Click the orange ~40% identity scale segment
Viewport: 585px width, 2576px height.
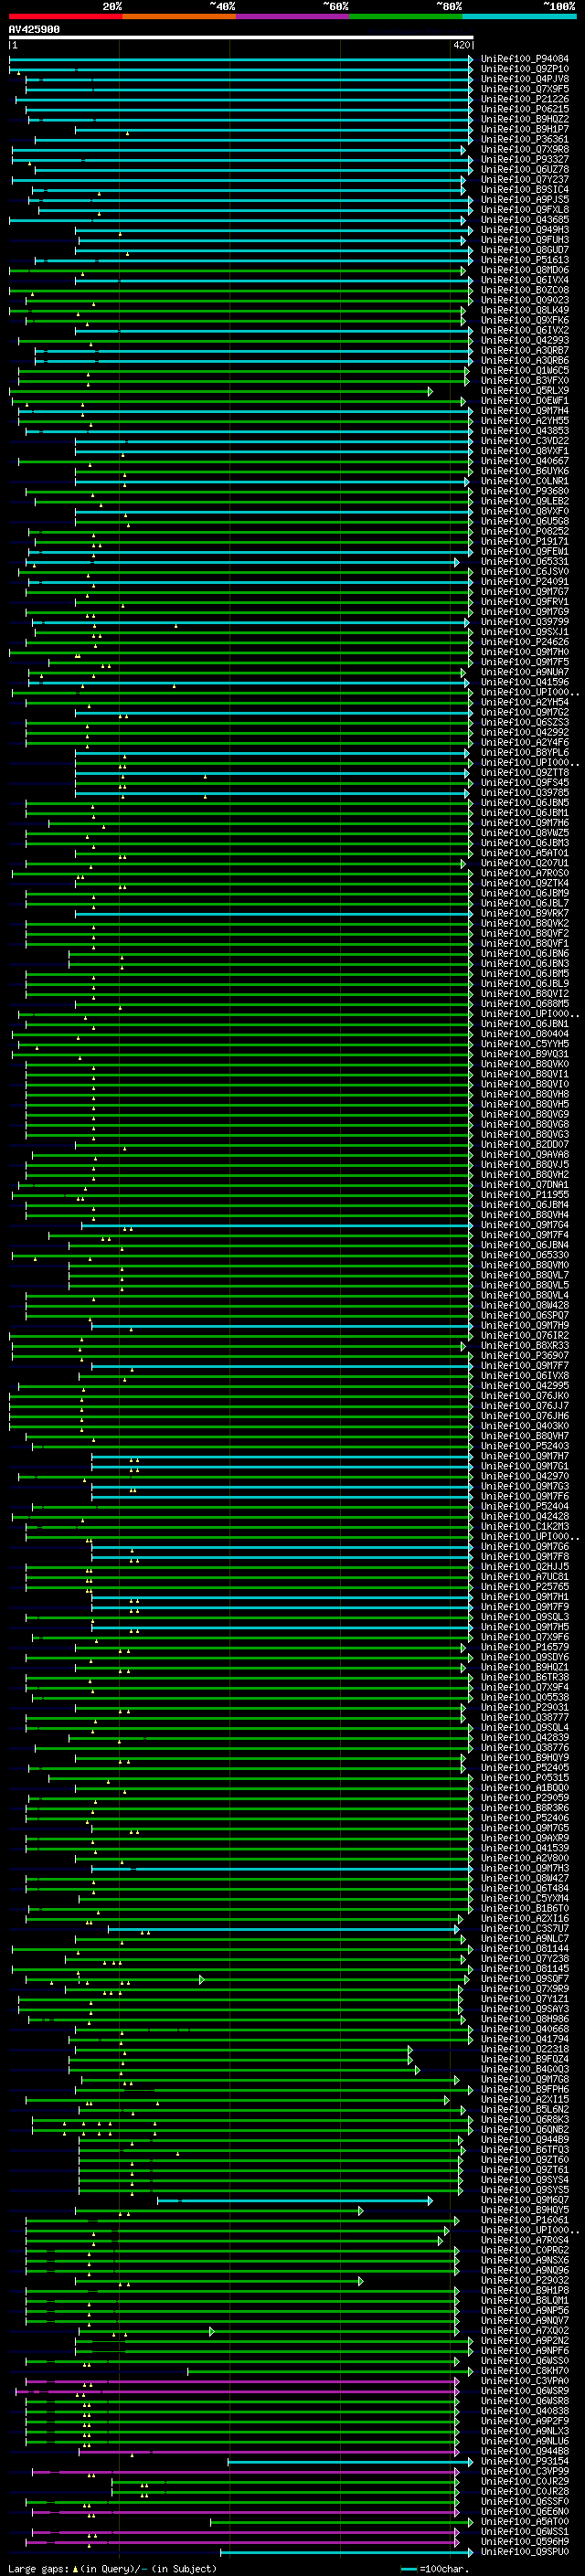[x=179, y=17]
